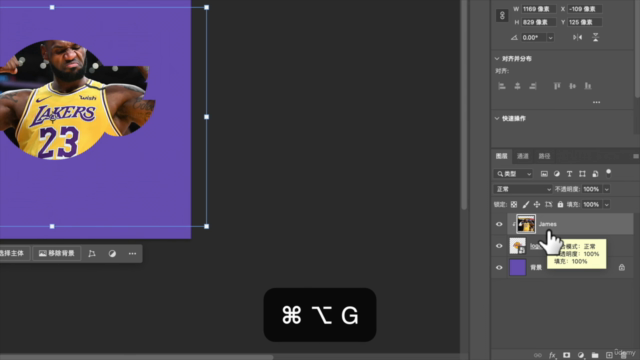640x360 pixels.
Task: Open the blend mode dropdown
Action: coord(523,189)
